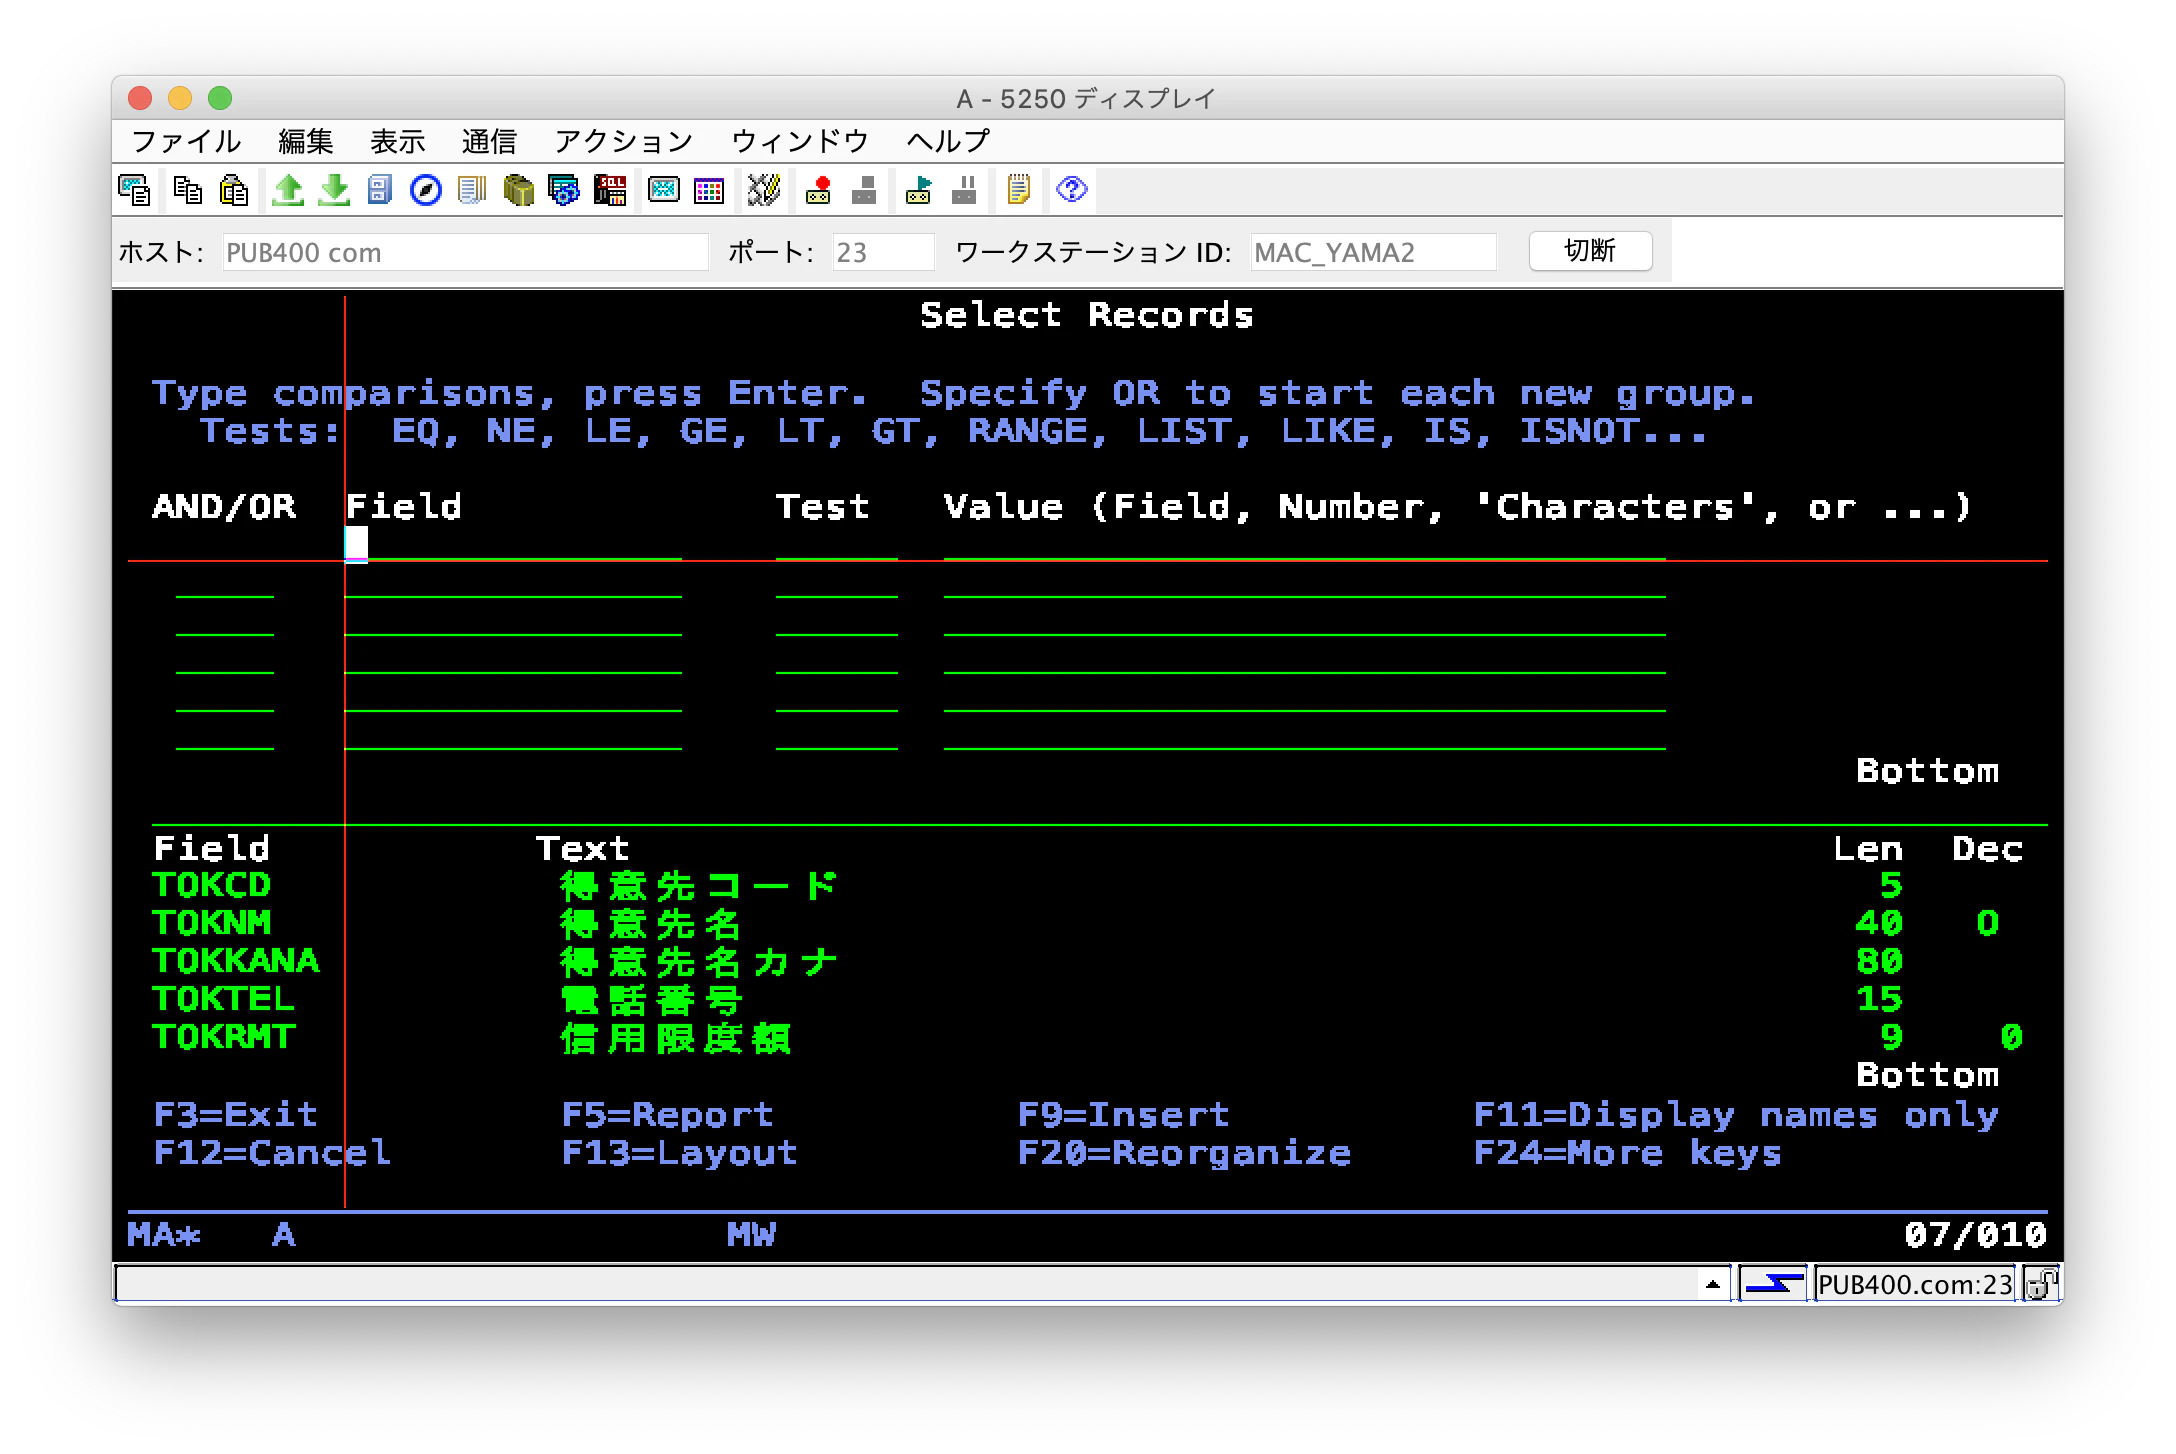The width and height of the screenshot is (2176, 1454).
Task: Click the green upload arrow icon
Action: [288, 190]
